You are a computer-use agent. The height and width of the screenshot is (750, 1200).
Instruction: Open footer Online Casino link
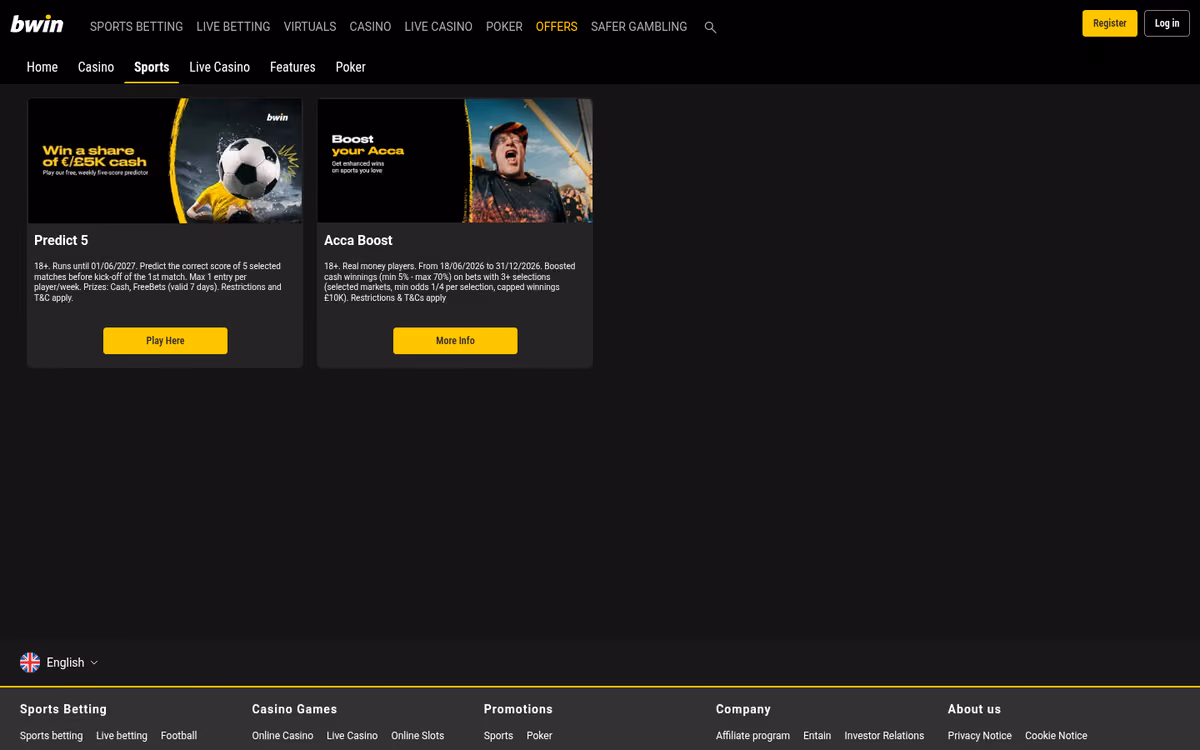[282, 736]
